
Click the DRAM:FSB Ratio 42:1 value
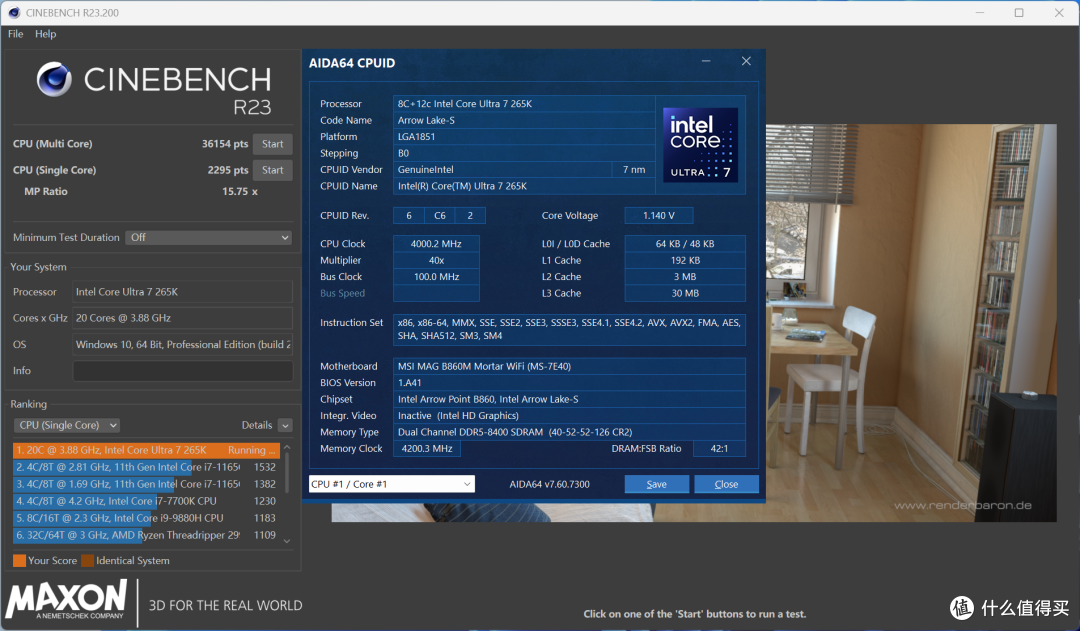[719, 448]
